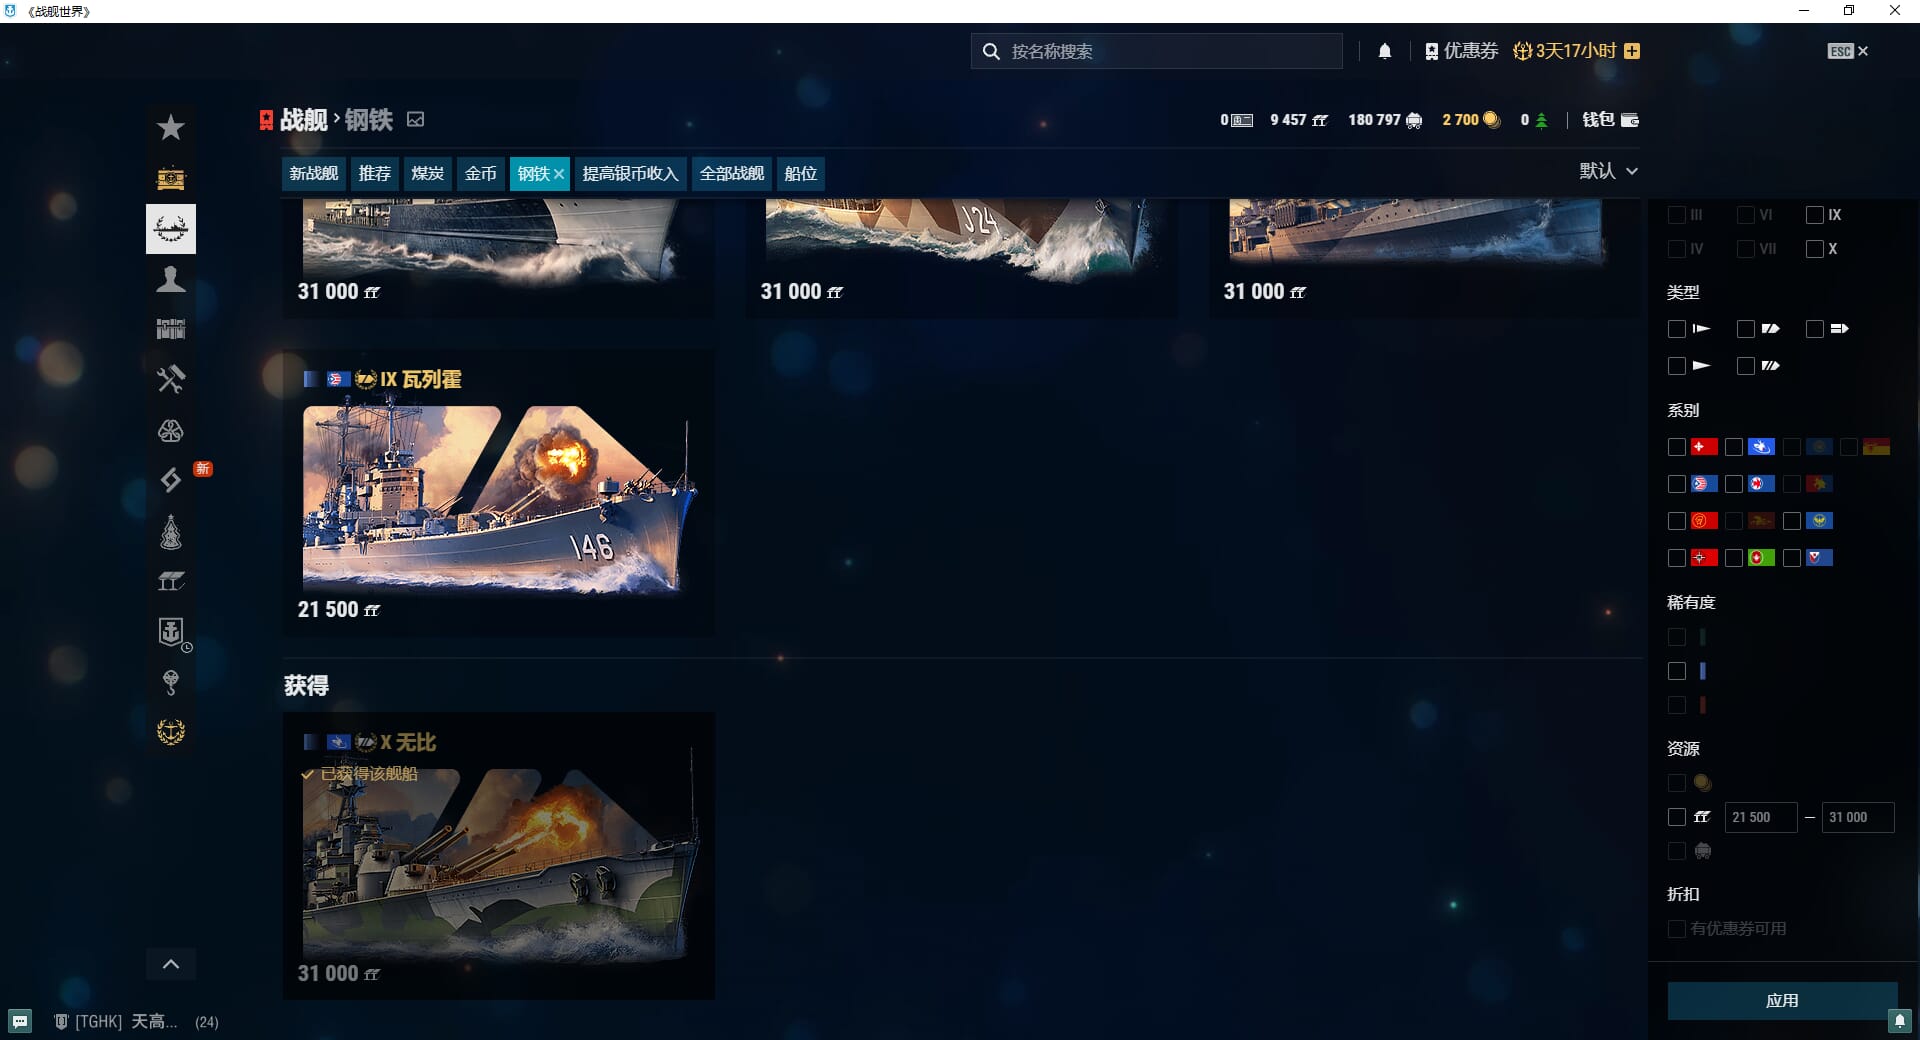
Task: Expand premium time with the plus button
Action: tap(1632, 51)
